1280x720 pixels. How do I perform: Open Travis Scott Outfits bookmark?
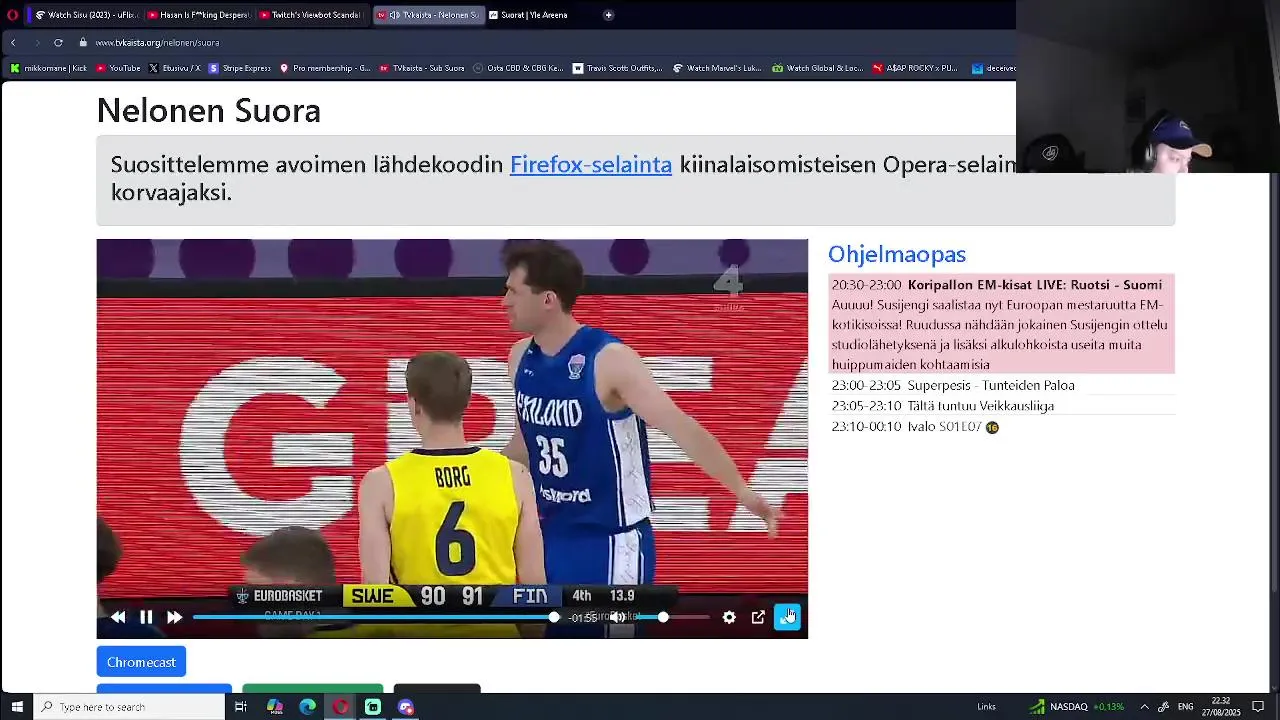tap(618, 68)
